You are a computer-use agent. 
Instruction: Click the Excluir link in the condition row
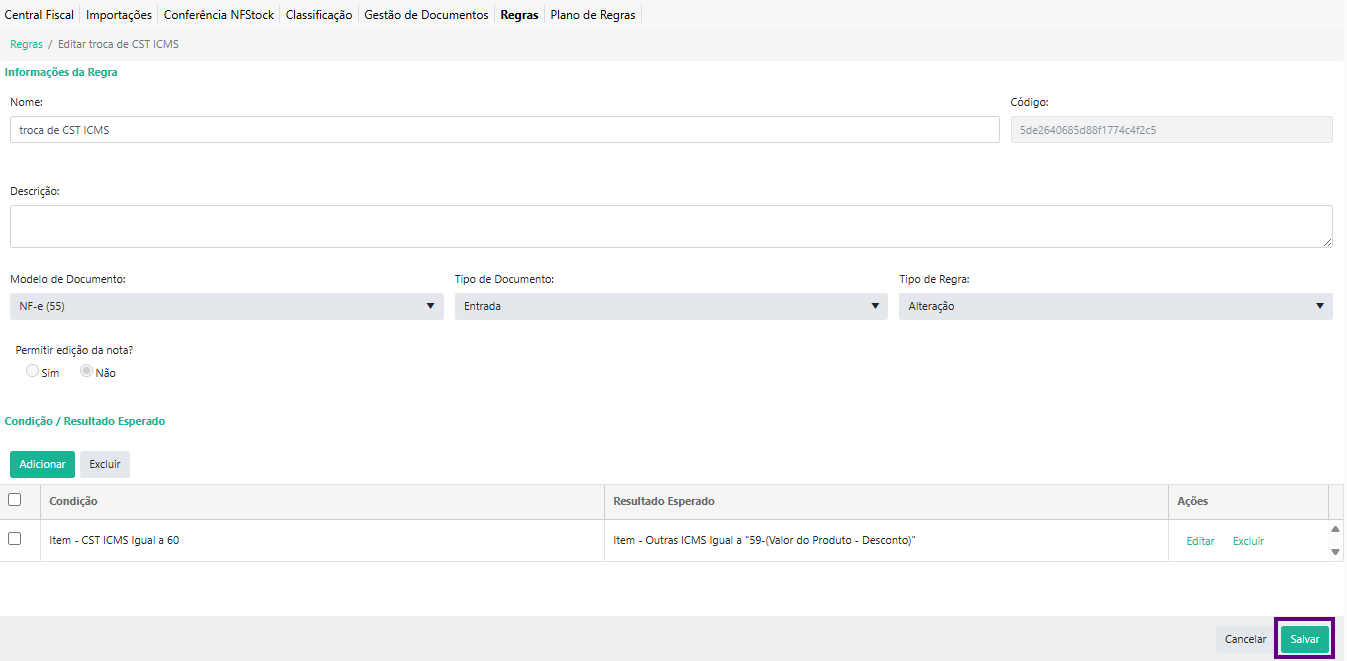[1248, 541]
